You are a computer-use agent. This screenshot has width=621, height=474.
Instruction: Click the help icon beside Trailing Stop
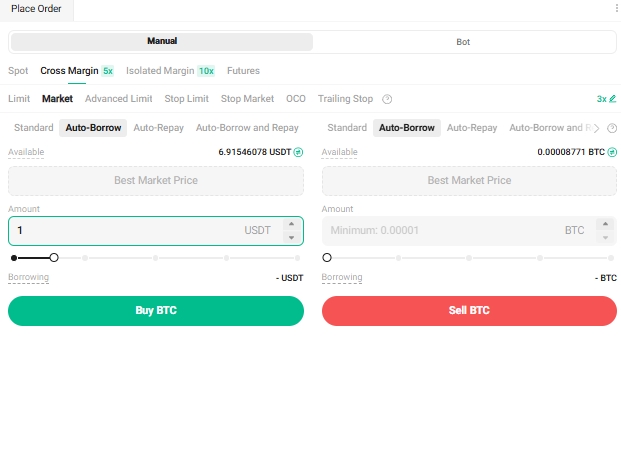pos(387,99)
